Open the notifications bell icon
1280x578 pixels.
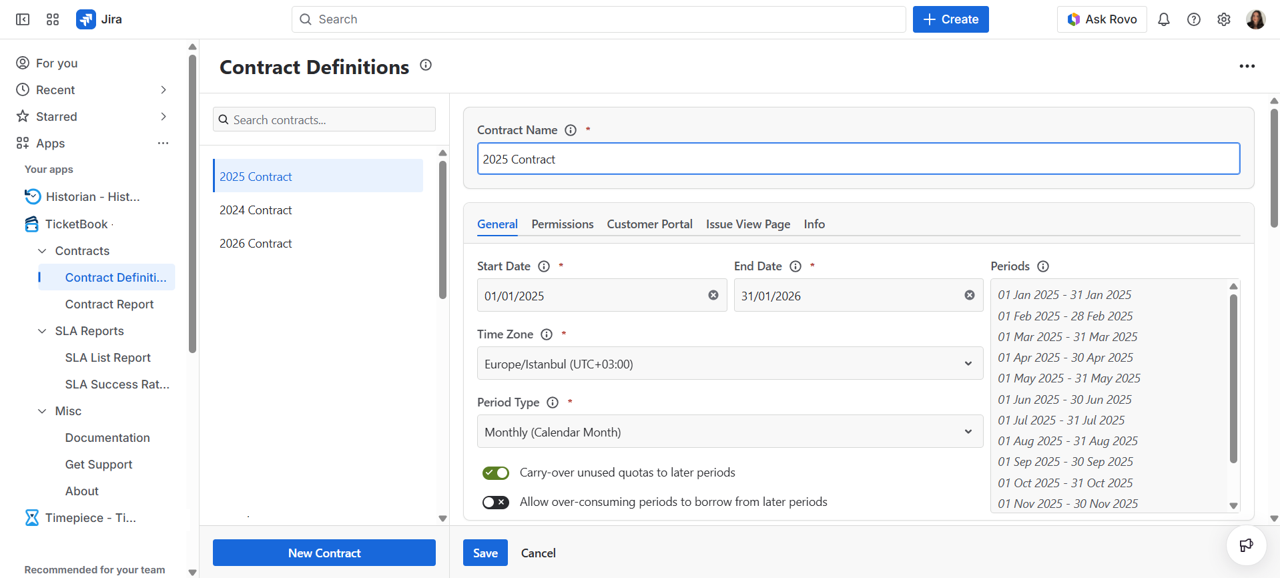click(x=1163, y=19)
